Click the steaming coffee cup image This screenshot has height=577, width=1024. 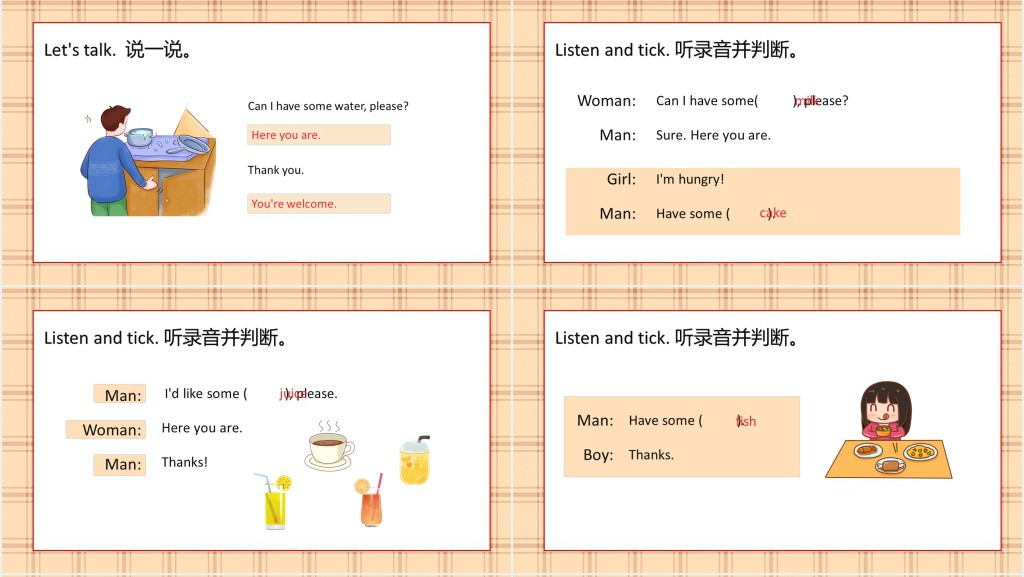330,445
